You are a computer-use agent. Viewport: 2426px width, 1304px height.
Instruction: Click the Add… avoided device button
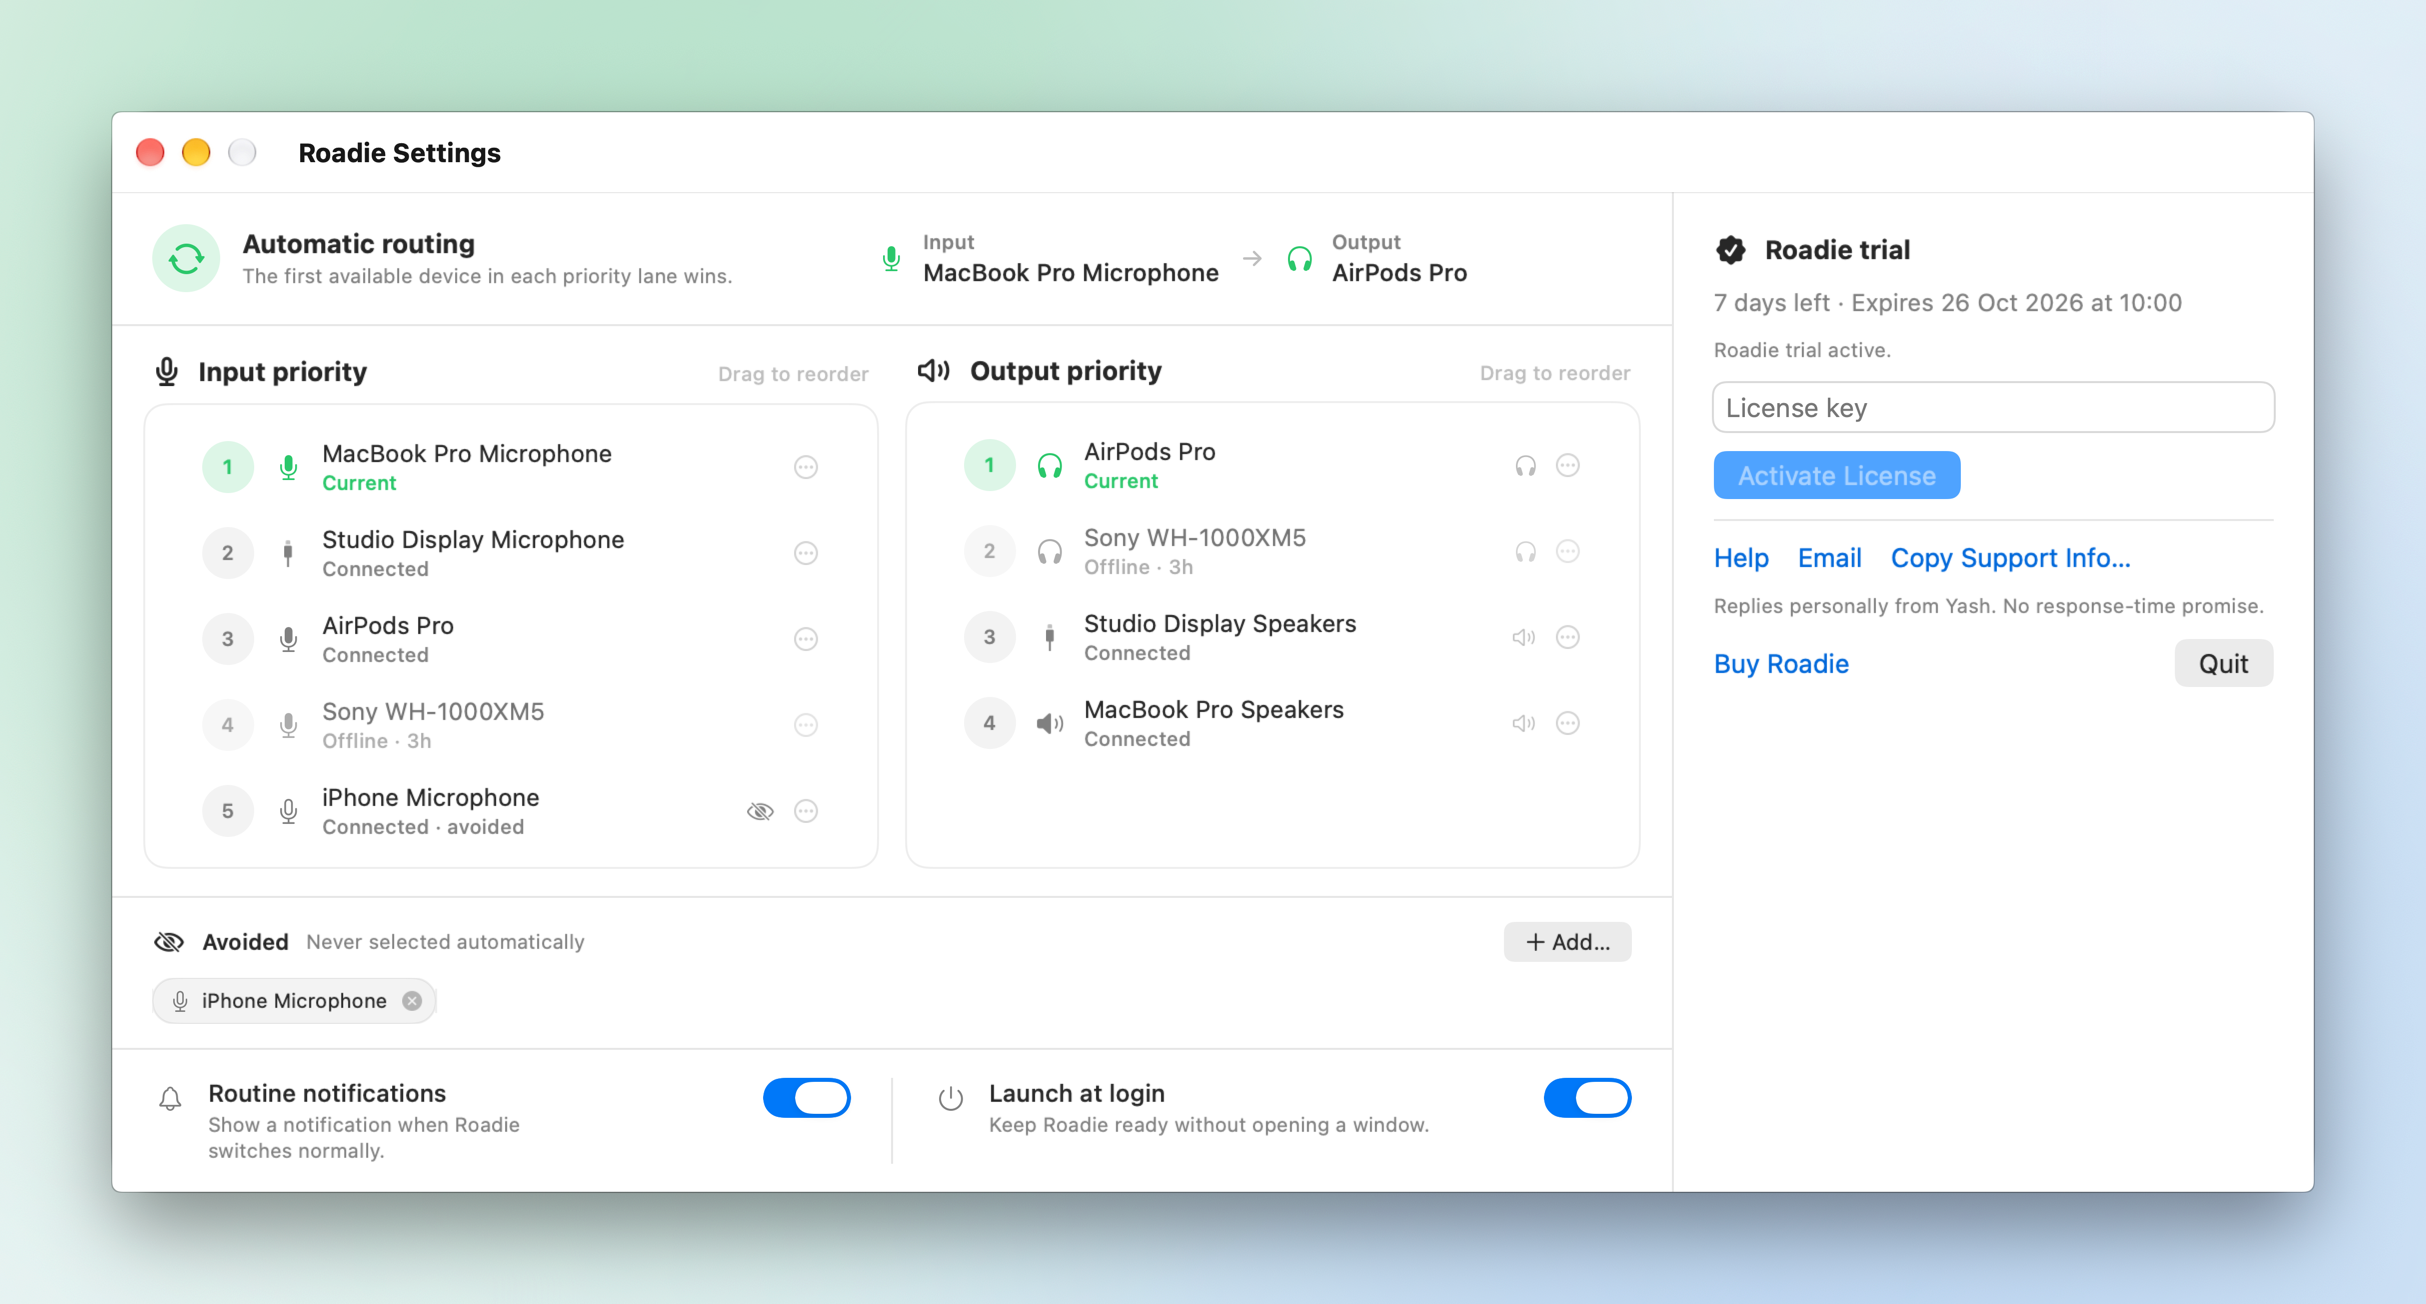click(x=1567, y=942)
